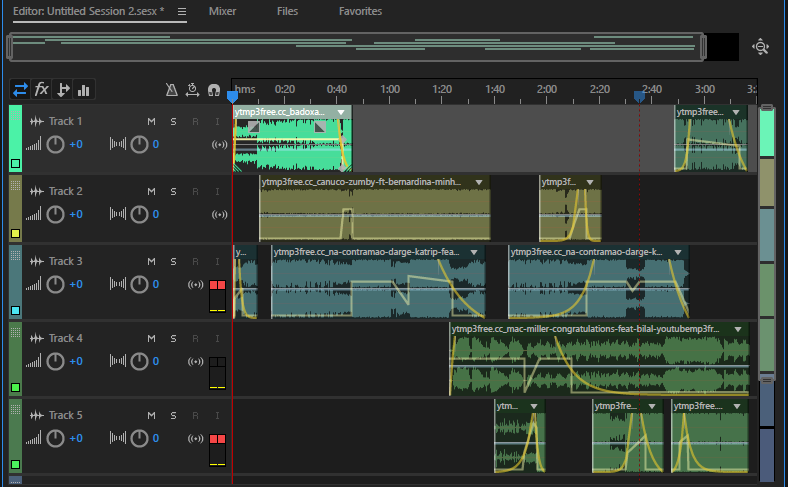This screenshot has height=487, width=788.
Task: Open the Files tab
Action: [x=287, y=11]
